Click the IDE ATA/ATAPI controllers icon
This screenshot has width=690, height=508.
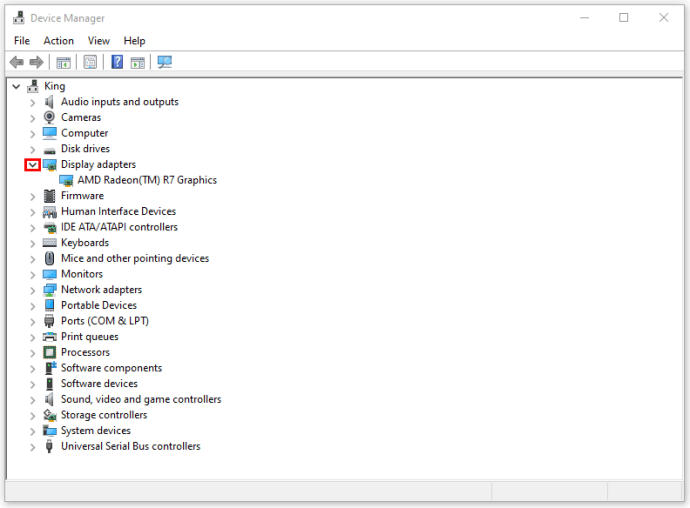point(50,228)
